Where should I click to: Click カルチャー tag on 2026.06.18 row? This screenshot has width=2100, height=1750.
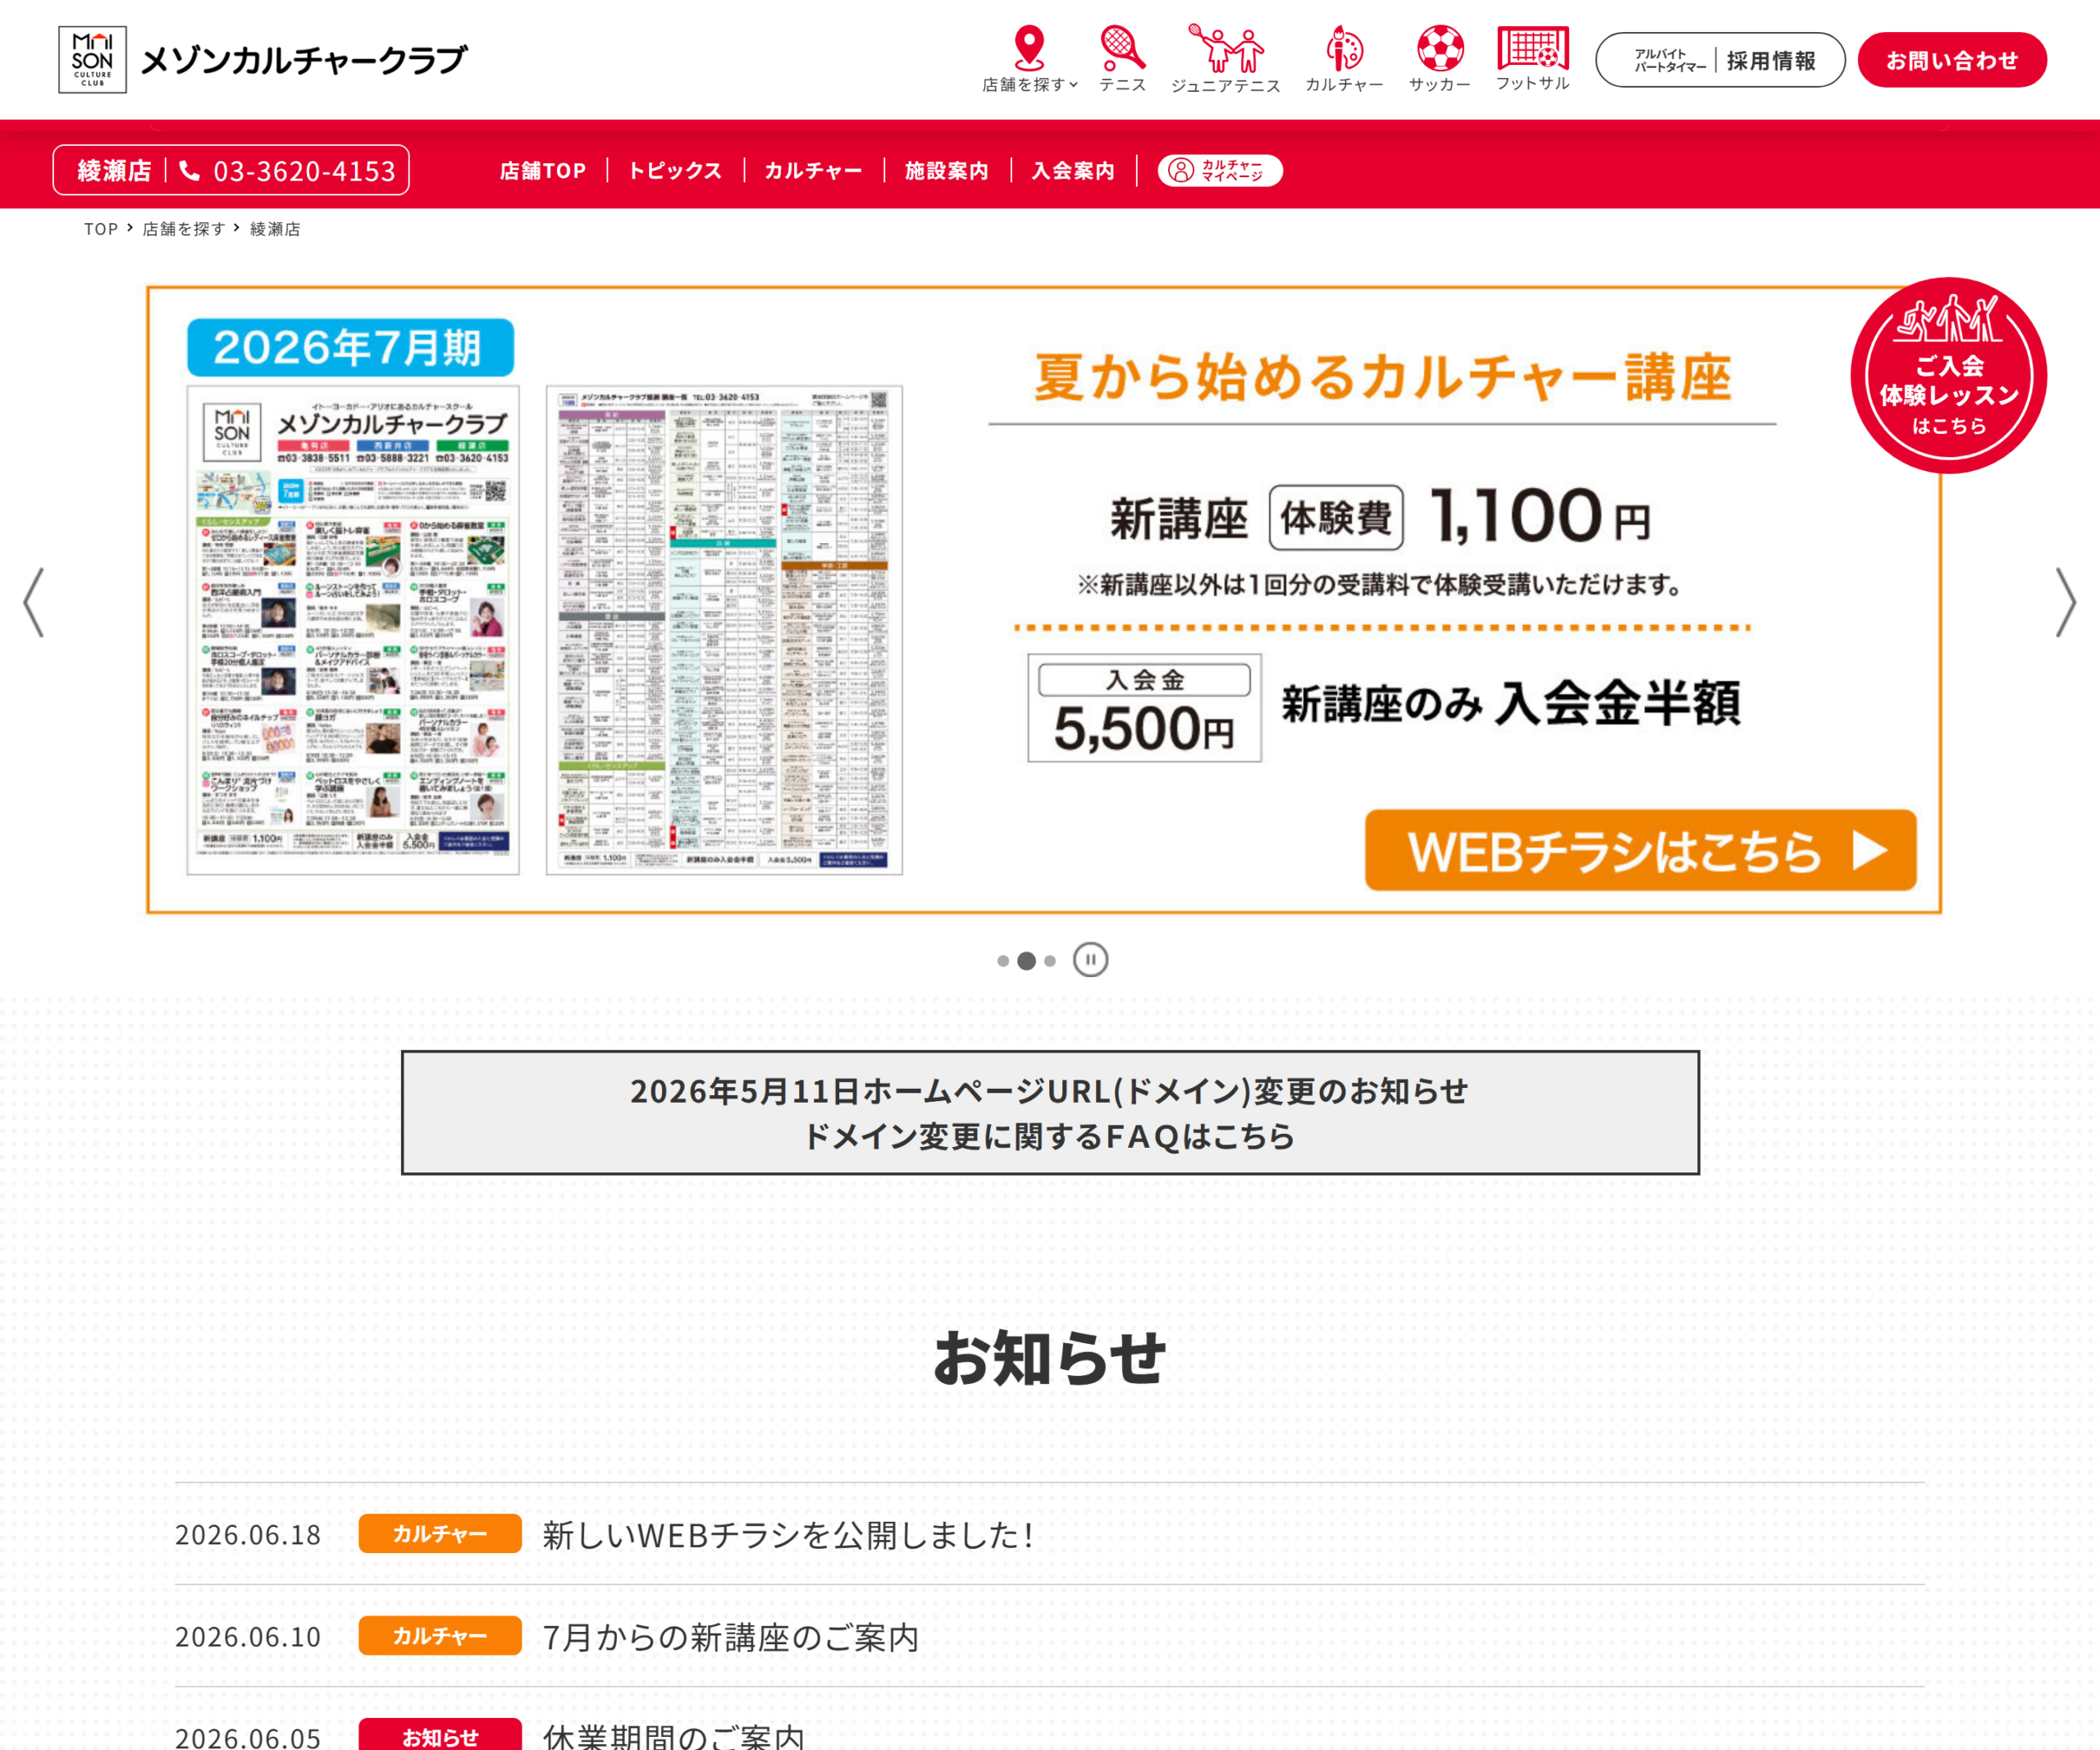(440, 1534)
